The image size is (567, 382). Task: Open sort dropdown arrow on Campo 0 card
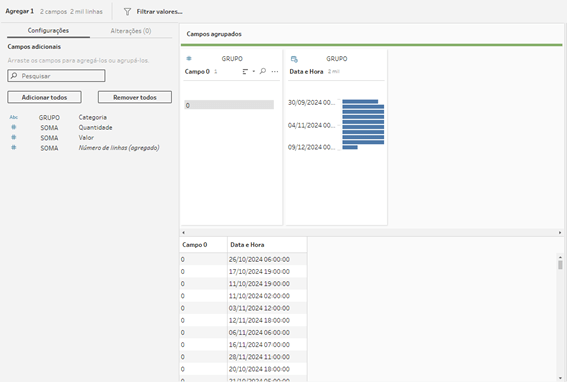pos(253,72)
